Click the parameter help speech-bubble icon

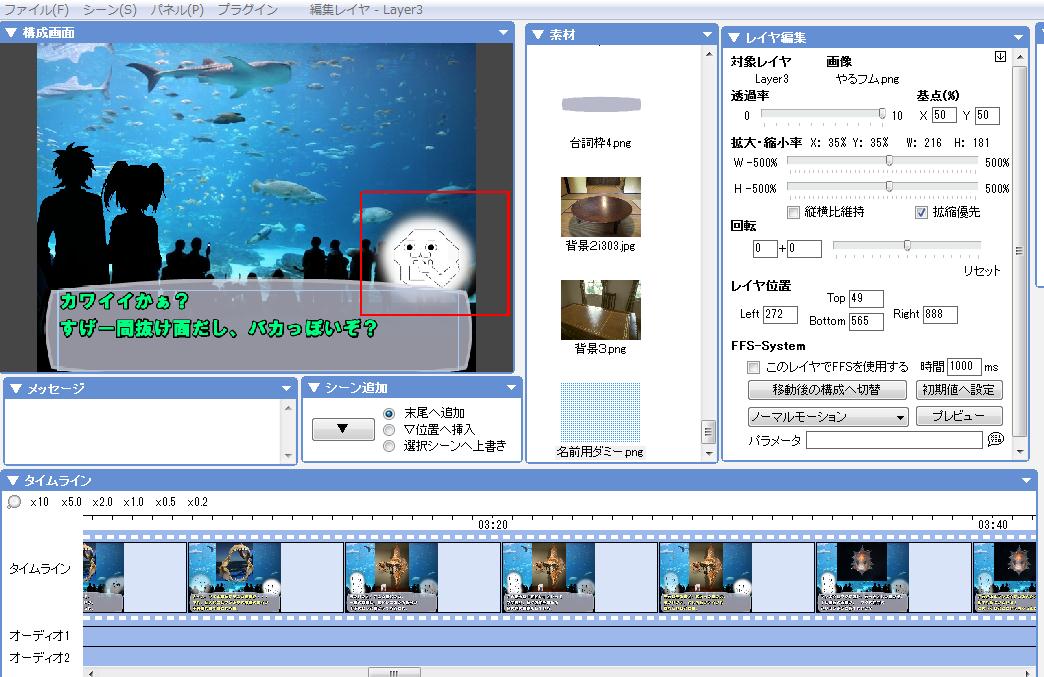[x=995, y=439]
